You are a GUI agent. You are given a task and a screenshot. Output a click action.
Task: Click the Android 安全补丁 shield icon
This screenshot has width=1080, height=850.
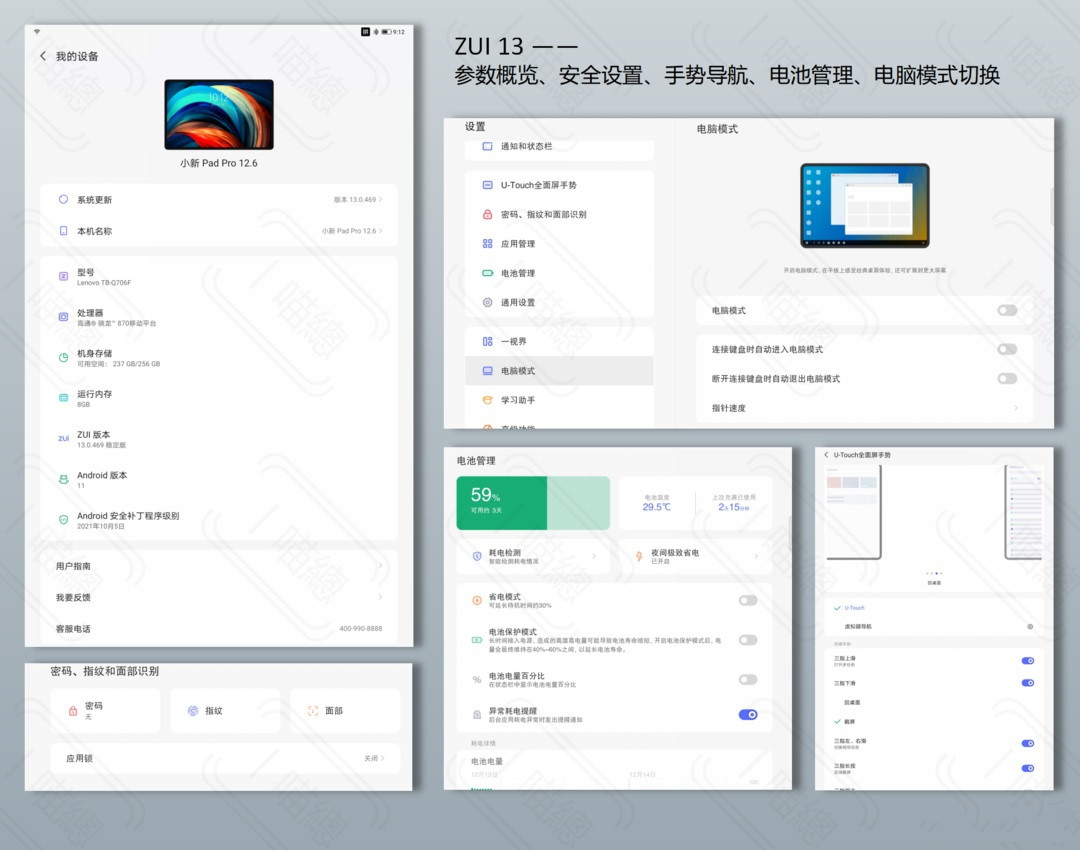point(63,520)
